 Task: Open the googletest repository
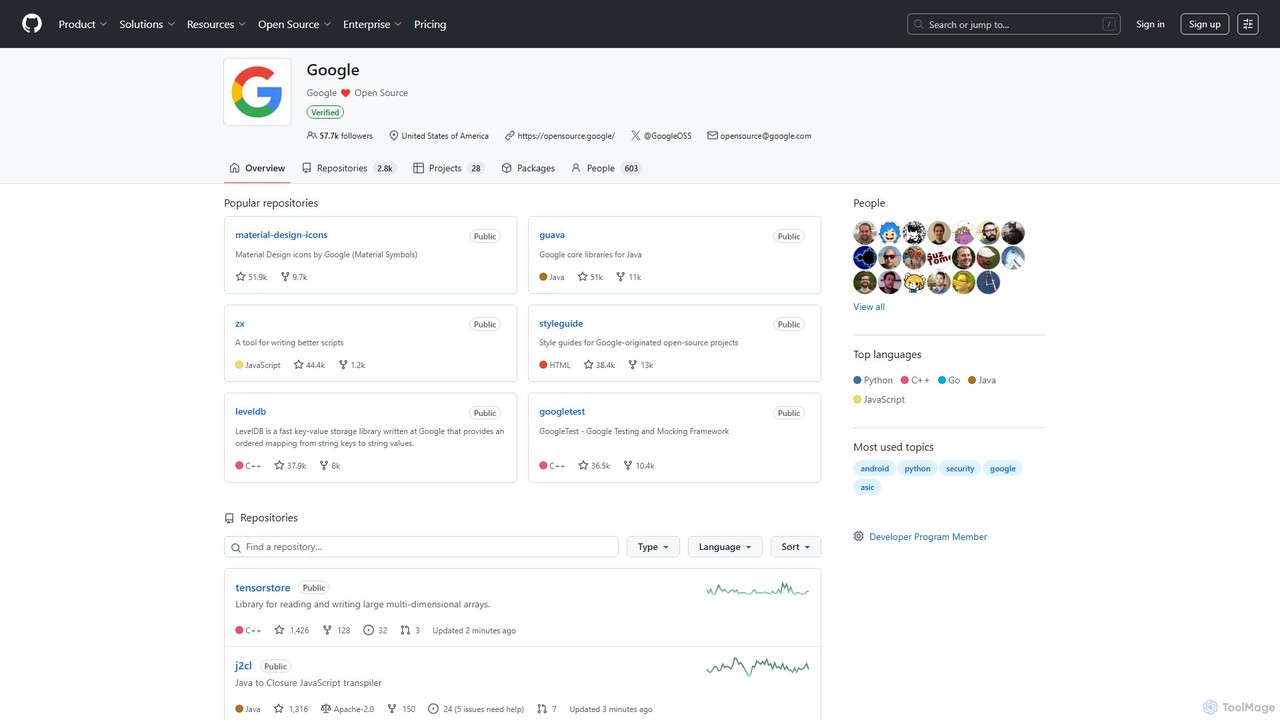tap(562, 412)
